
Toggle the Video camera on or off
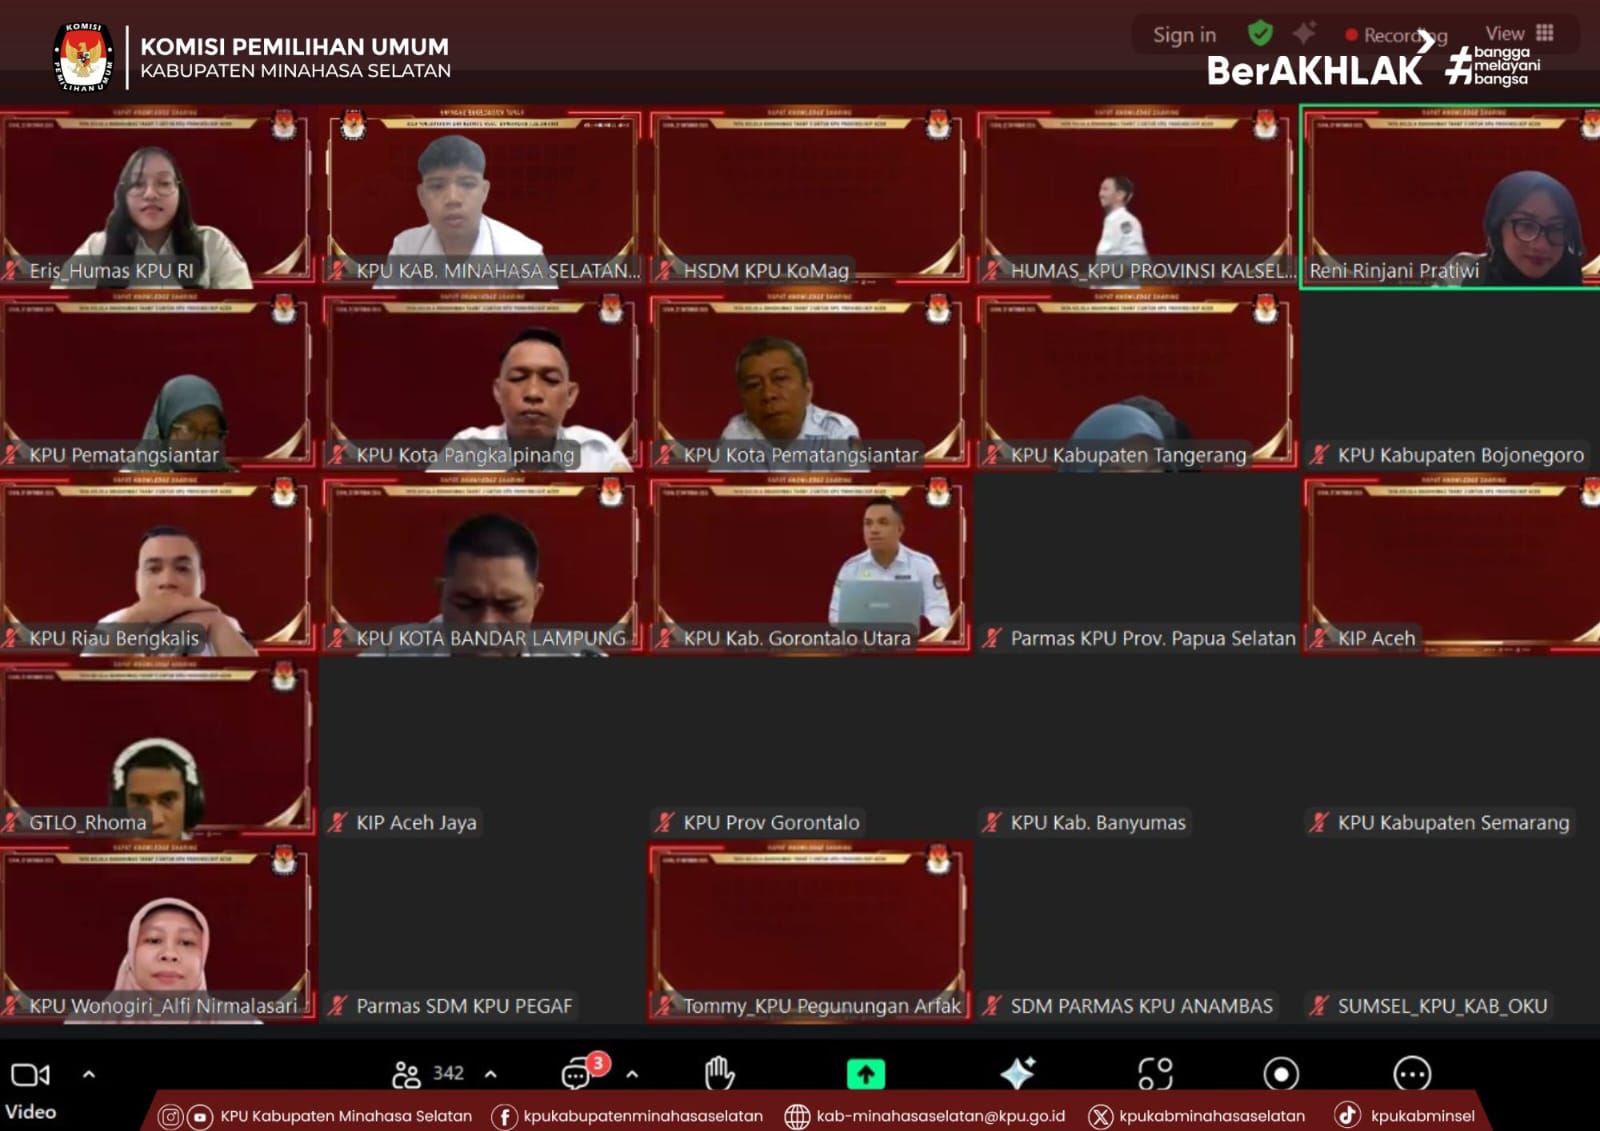(30, 1076)
